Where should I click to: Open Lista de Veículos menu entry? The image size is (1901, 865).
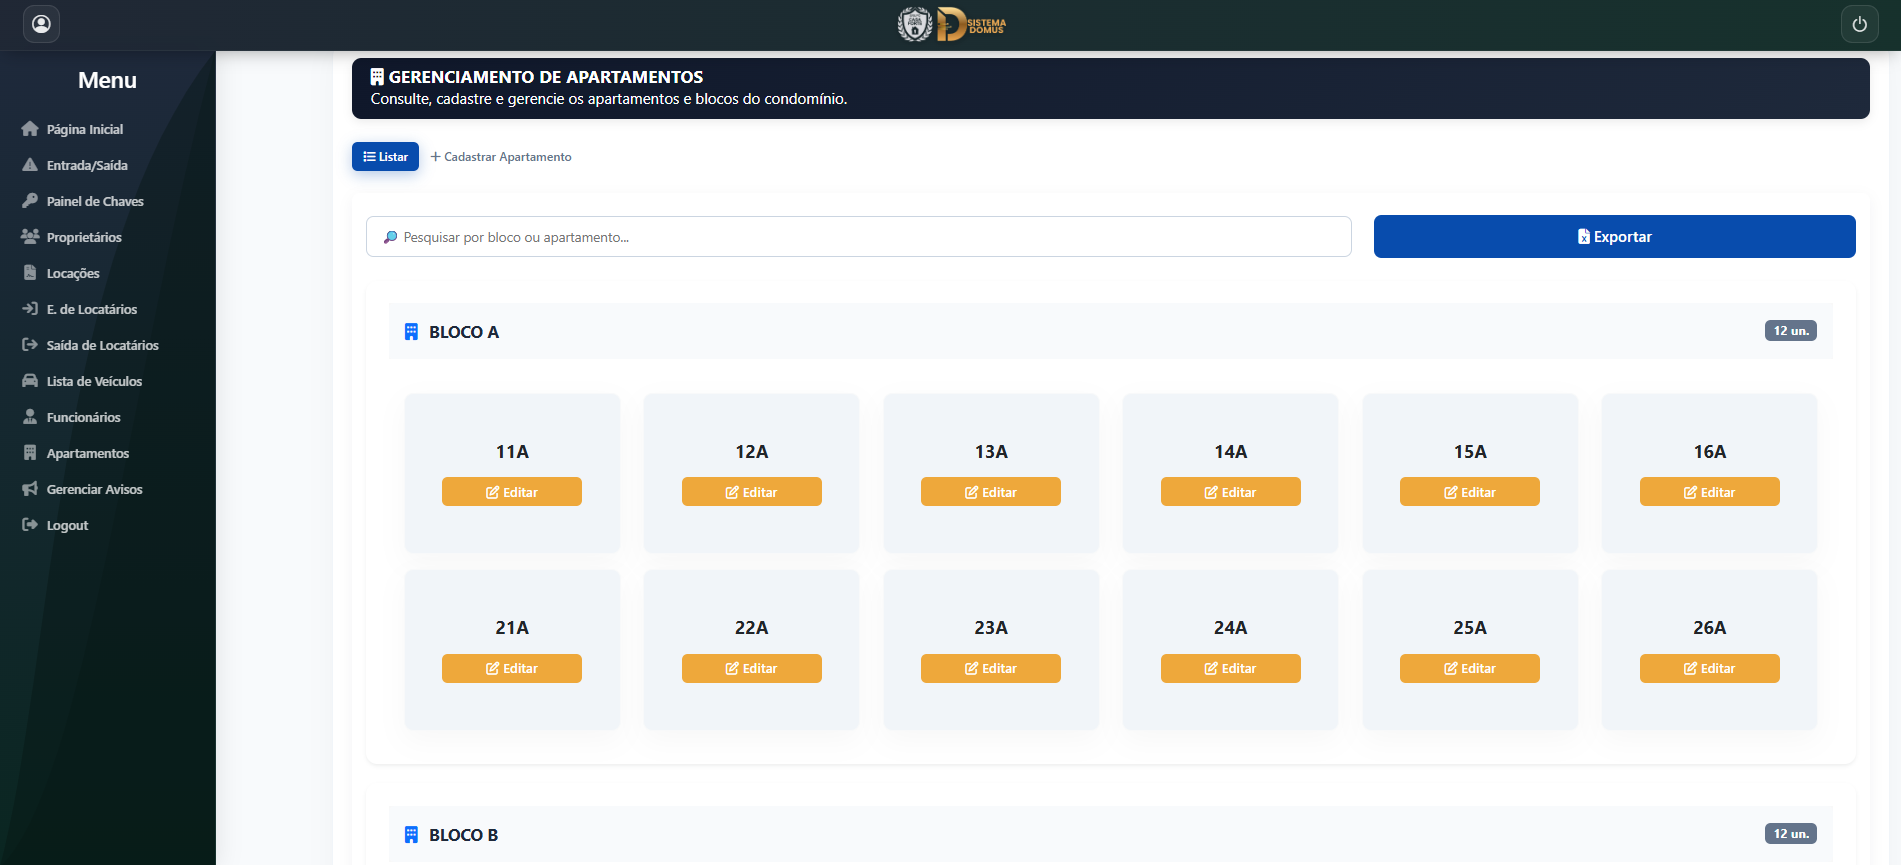pyautogui.click(x=94, y=381)
